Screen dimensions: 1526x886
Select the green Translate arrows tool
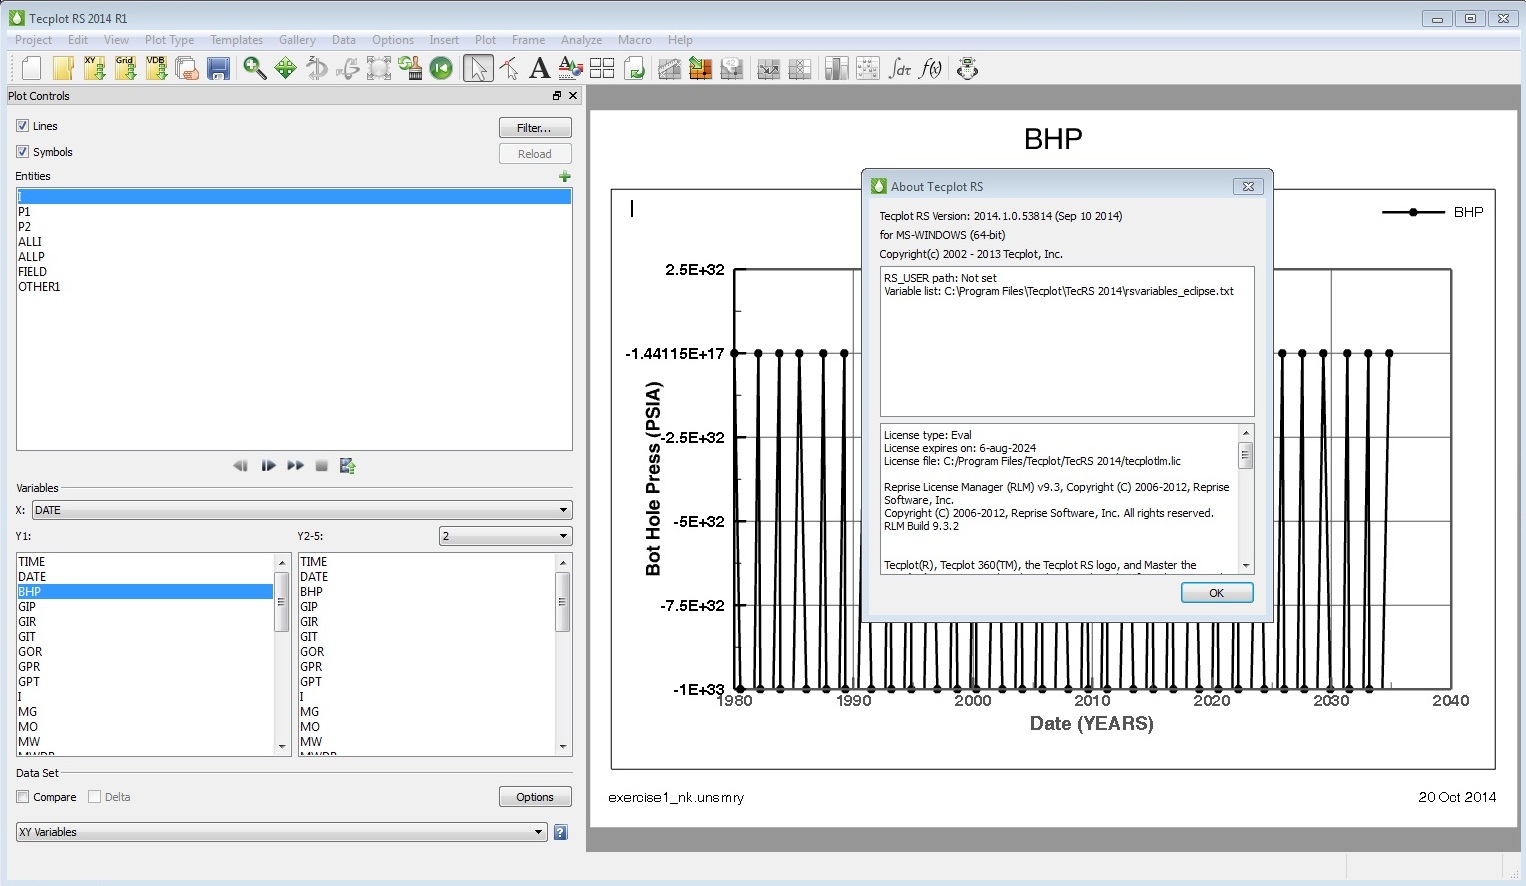pyautogui.click(x=286, y=68)
